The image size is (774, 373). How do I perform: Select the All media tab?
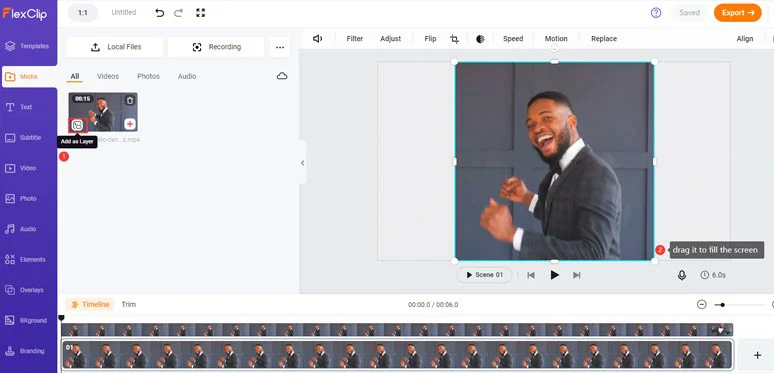(x=75, y=76)
